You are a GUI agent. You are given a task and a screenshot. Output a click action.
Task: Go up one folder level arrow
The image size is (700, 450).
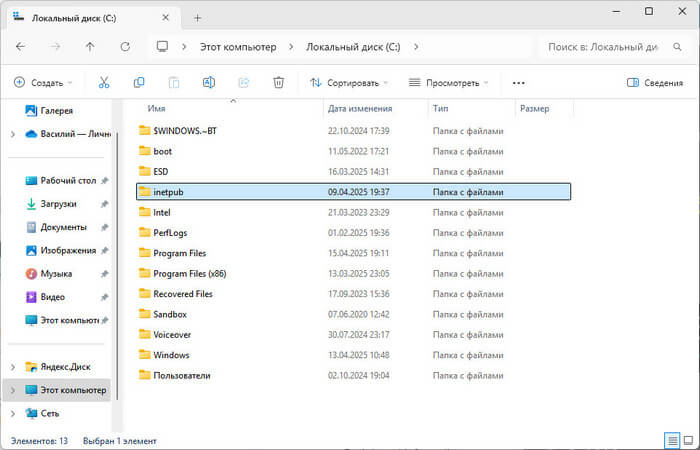coord(90,46)
